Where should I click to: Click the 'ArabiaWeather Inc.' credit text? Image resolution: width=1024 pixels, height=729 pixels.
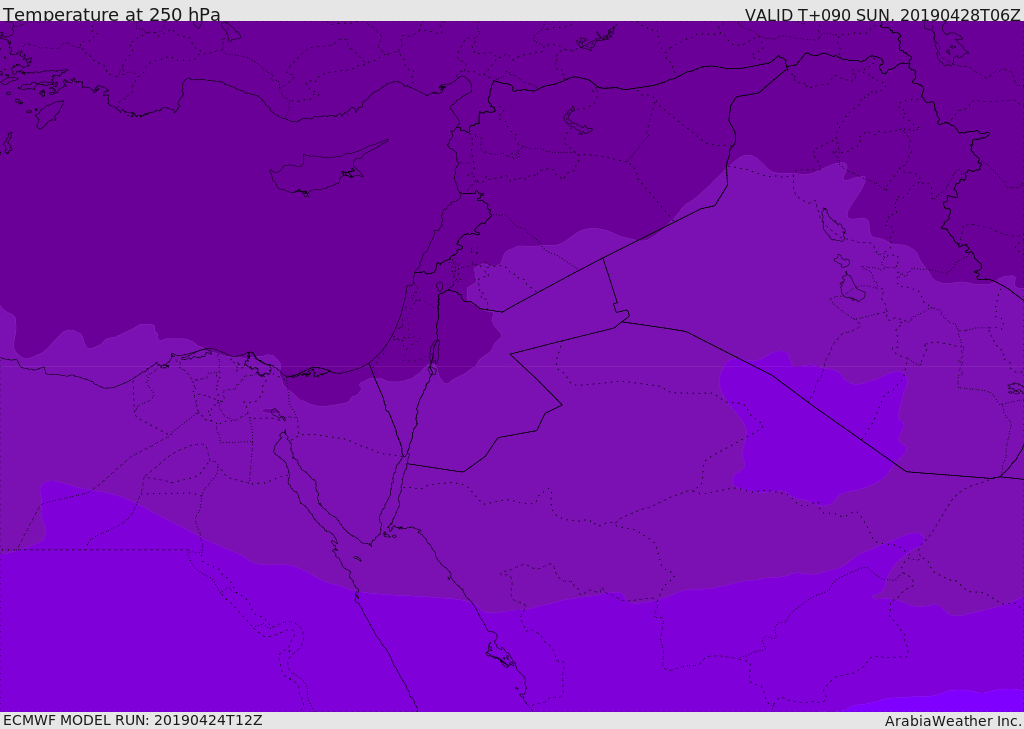pos(952,721)
